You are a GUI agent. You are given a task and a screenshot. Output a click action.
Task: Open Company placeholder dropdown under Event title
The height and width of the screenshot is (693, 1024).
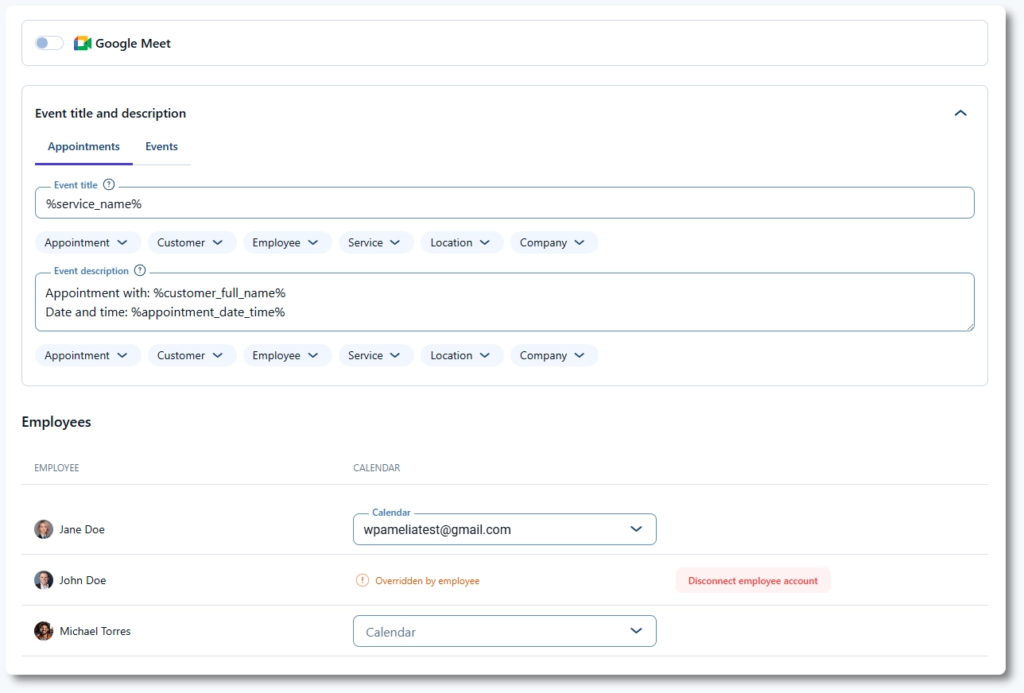coord(554,243)
